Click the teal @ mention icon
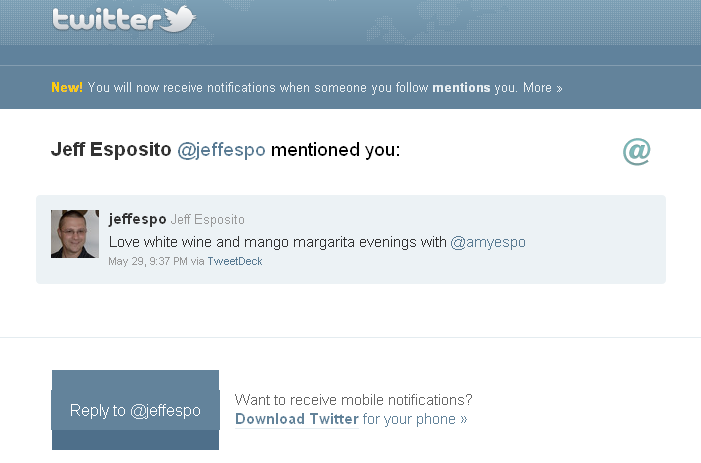 coord(637,152)
